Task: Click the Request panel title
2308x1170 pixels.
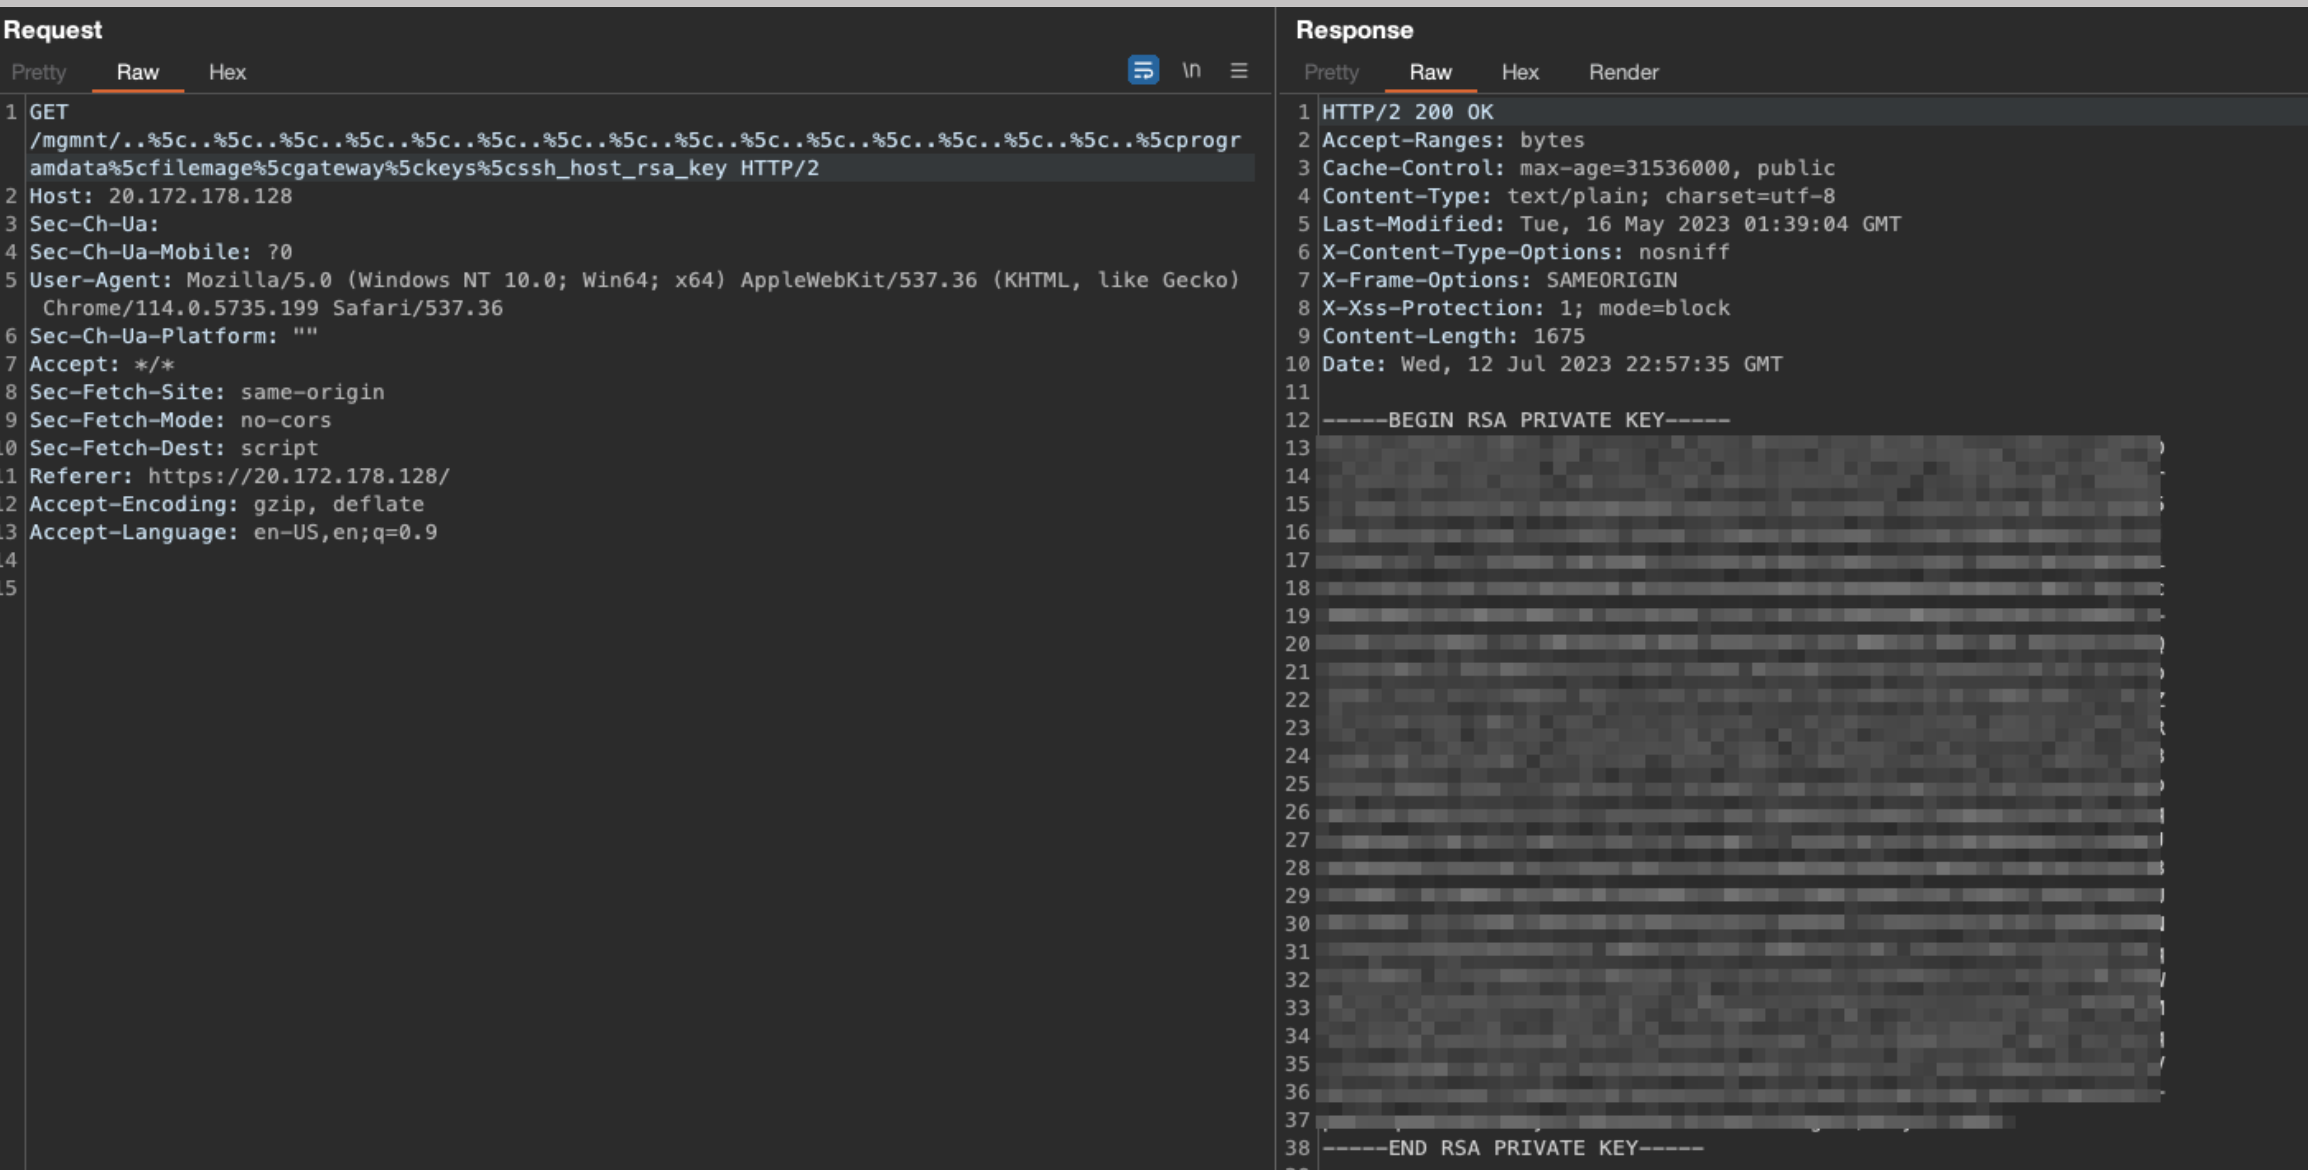Action: coord(53,30)
